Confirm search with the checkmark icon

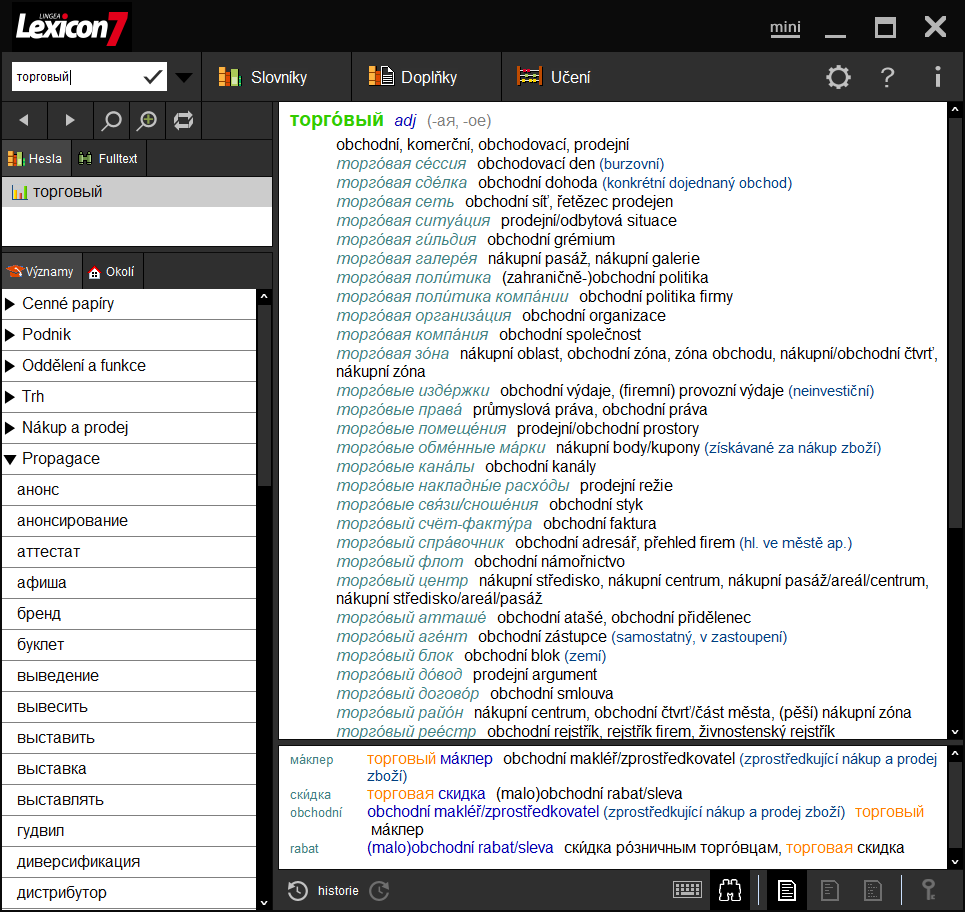pyautogui.click(x=153, y=77)
